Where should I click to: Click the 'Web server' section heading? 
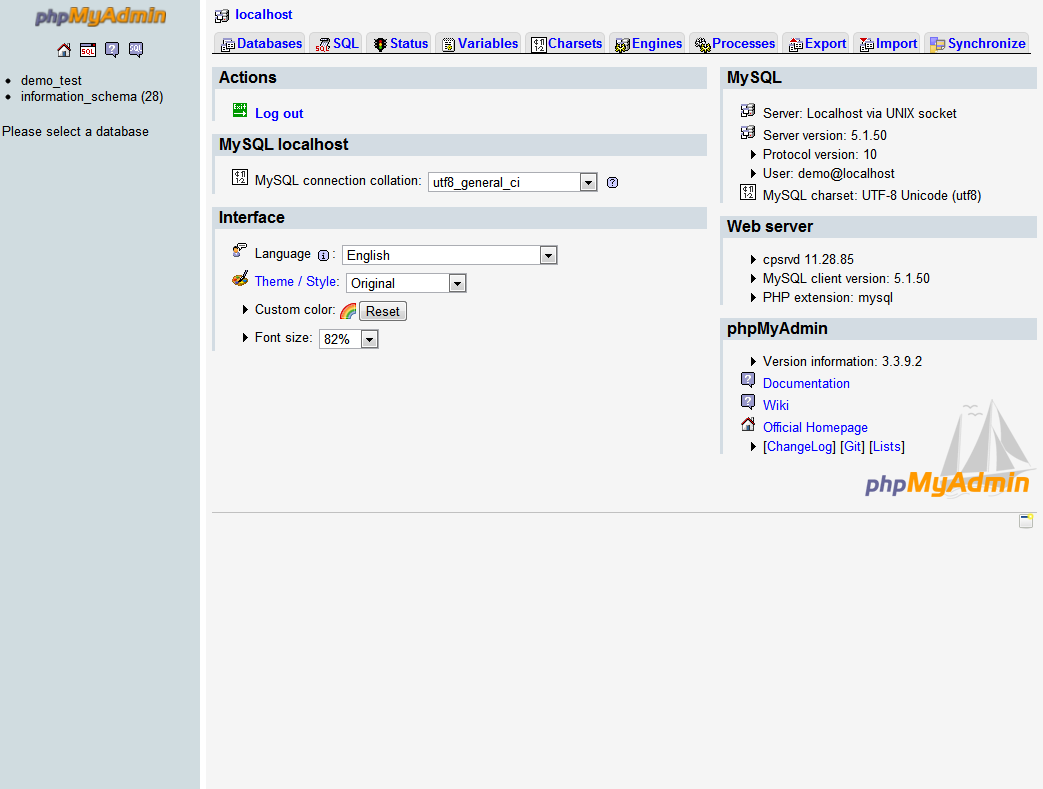[x=770, y=227]
